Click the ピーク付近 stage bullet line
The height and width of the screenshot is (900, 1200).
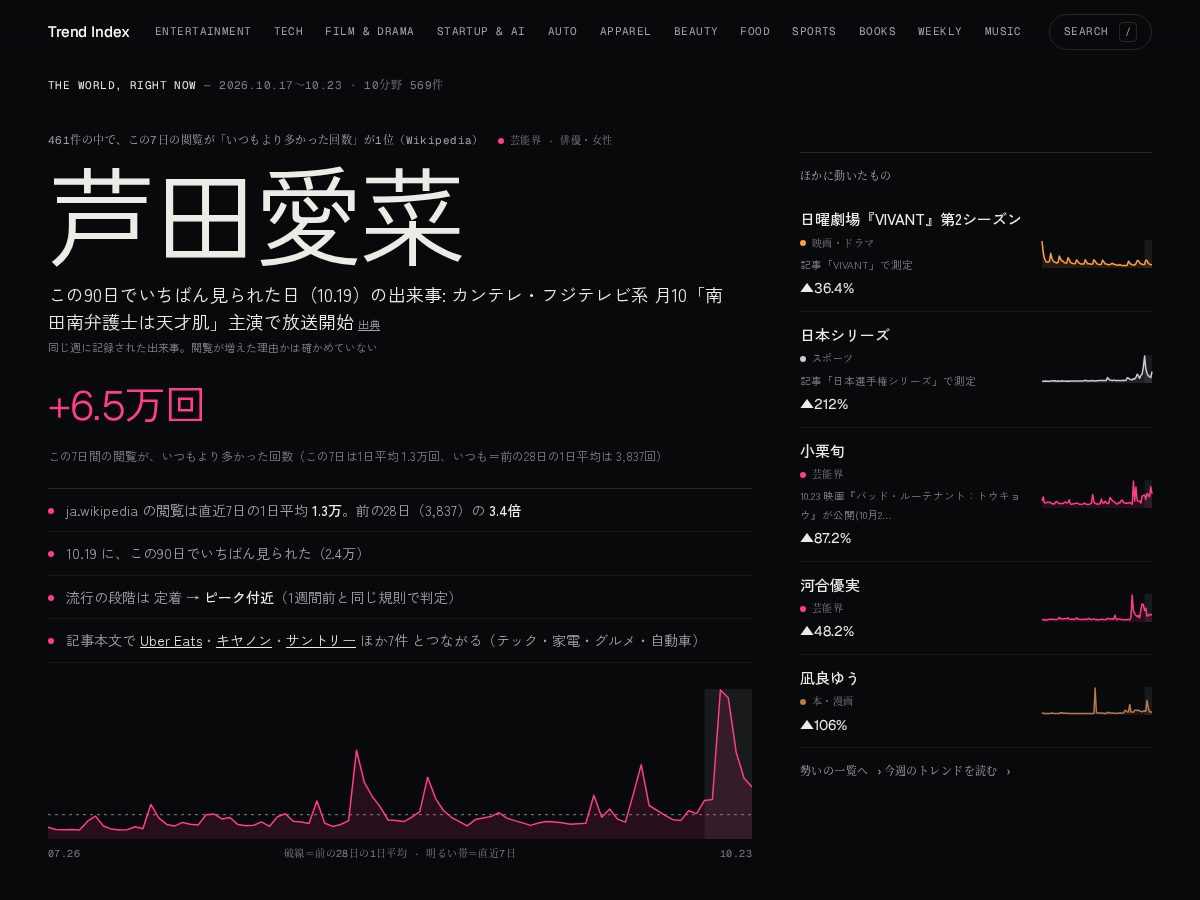click(400, 597)
